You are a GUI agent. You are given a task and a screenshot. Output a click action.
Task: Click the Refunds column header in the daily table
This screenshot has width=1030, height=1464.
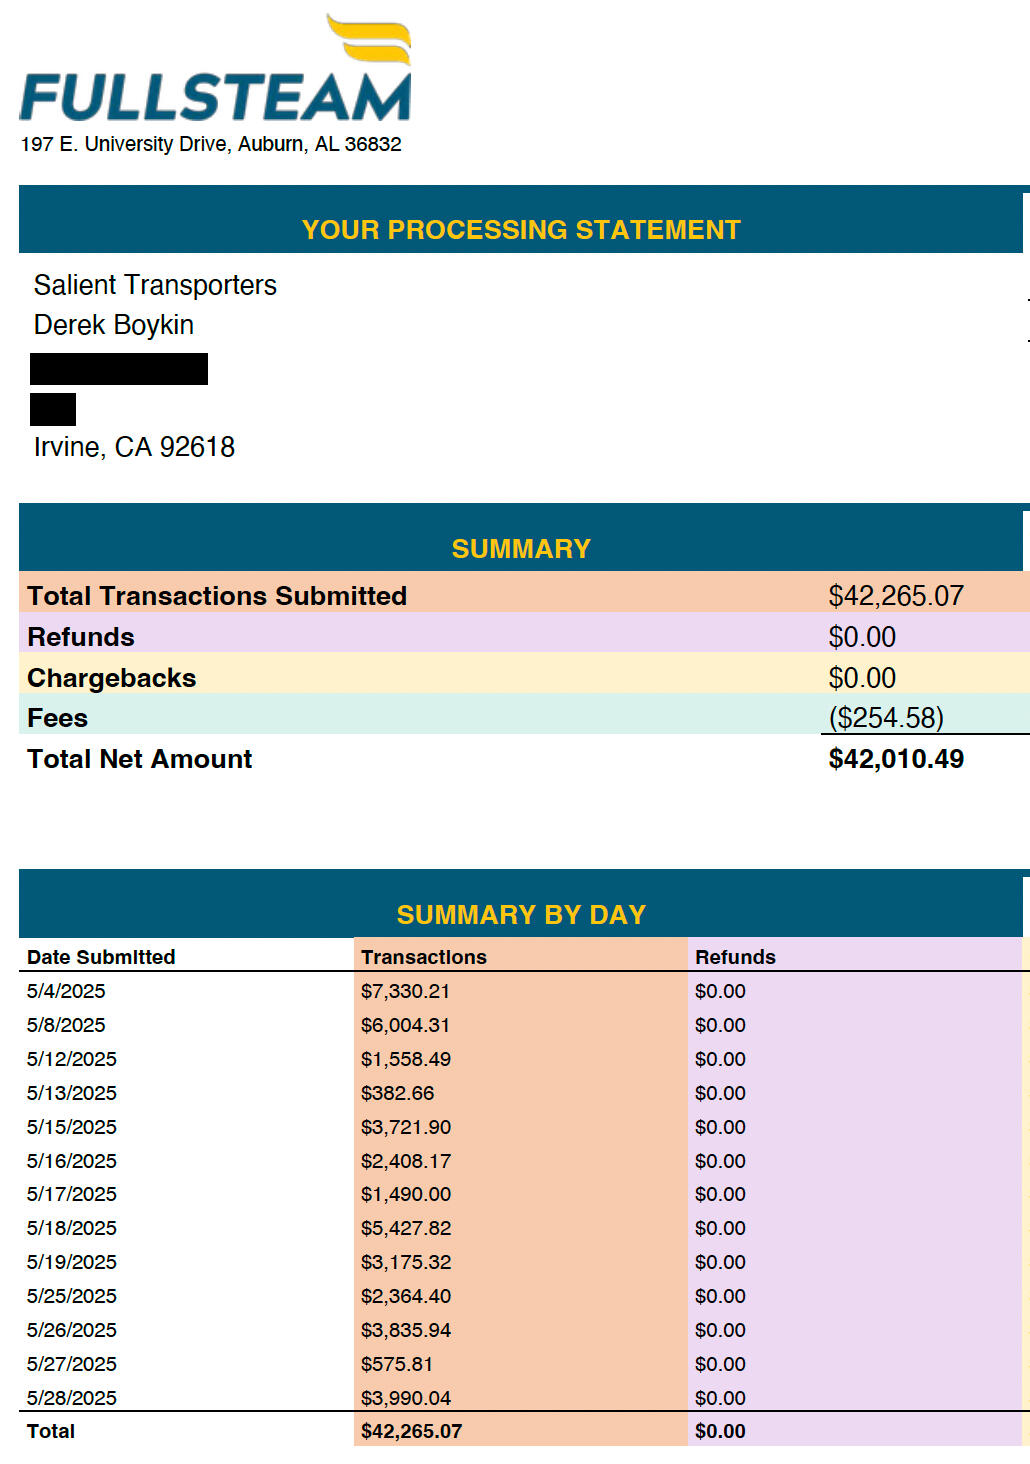coord(735,957)
